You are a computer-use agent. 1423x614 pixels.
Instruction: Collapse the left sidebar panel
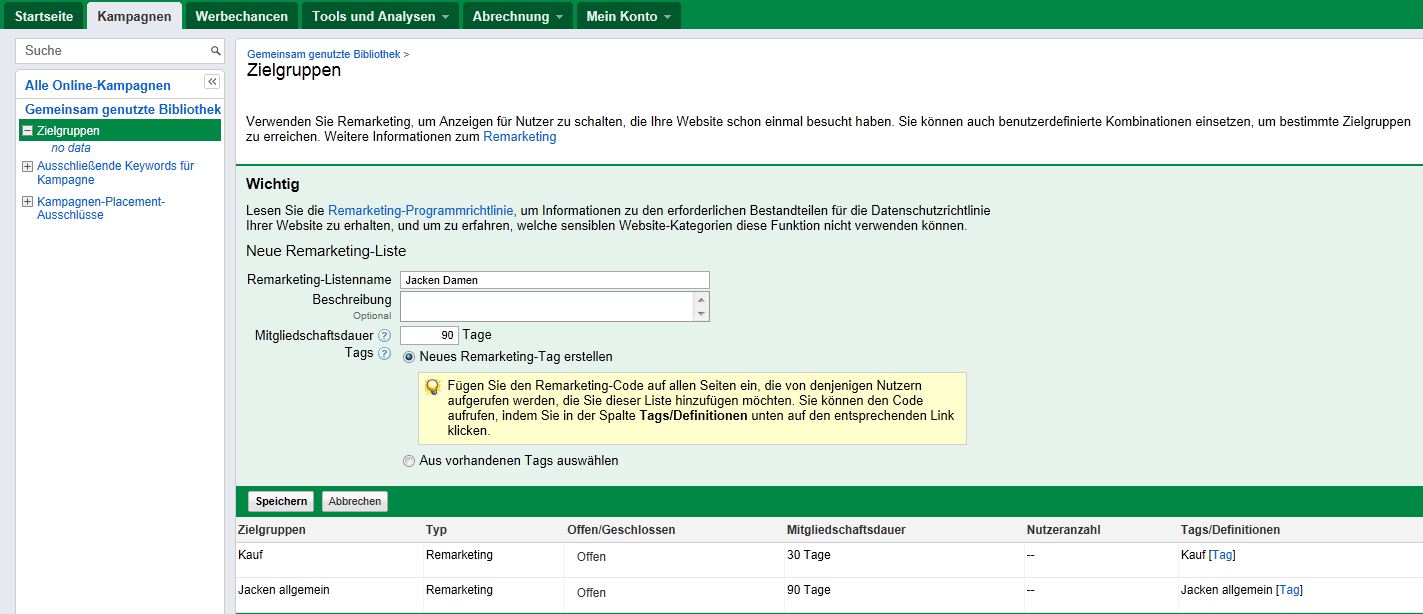pos(212,82)
